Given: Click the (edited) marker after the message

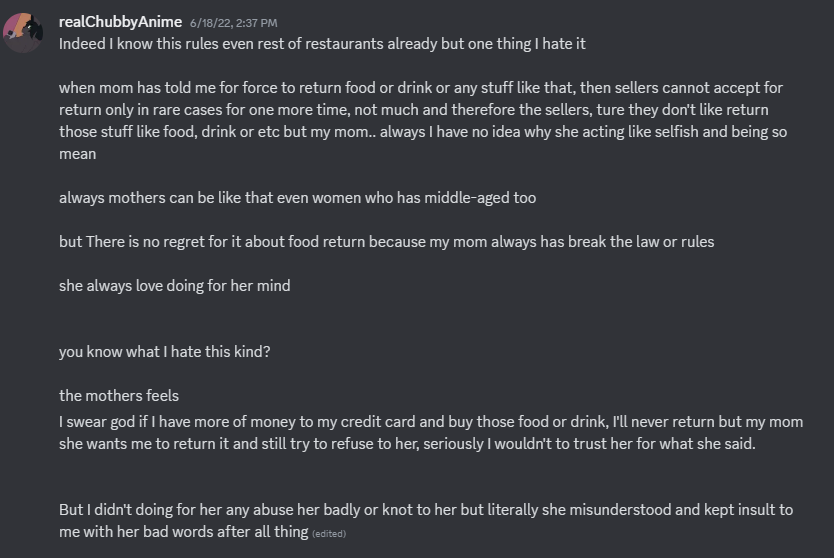Looking at the screenshot, I should pos(328,534).
